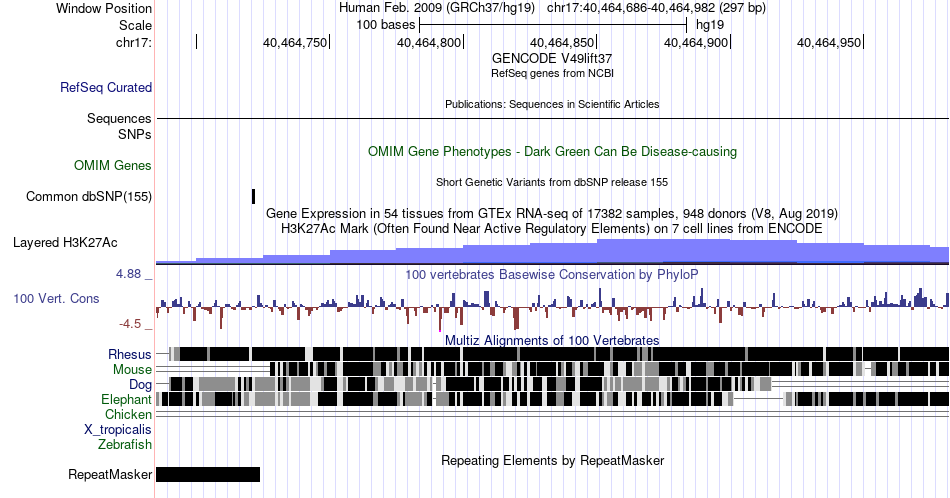950x498 pixels.
Task: Click the dbSNP variant marker
Action: pos(253,196)
